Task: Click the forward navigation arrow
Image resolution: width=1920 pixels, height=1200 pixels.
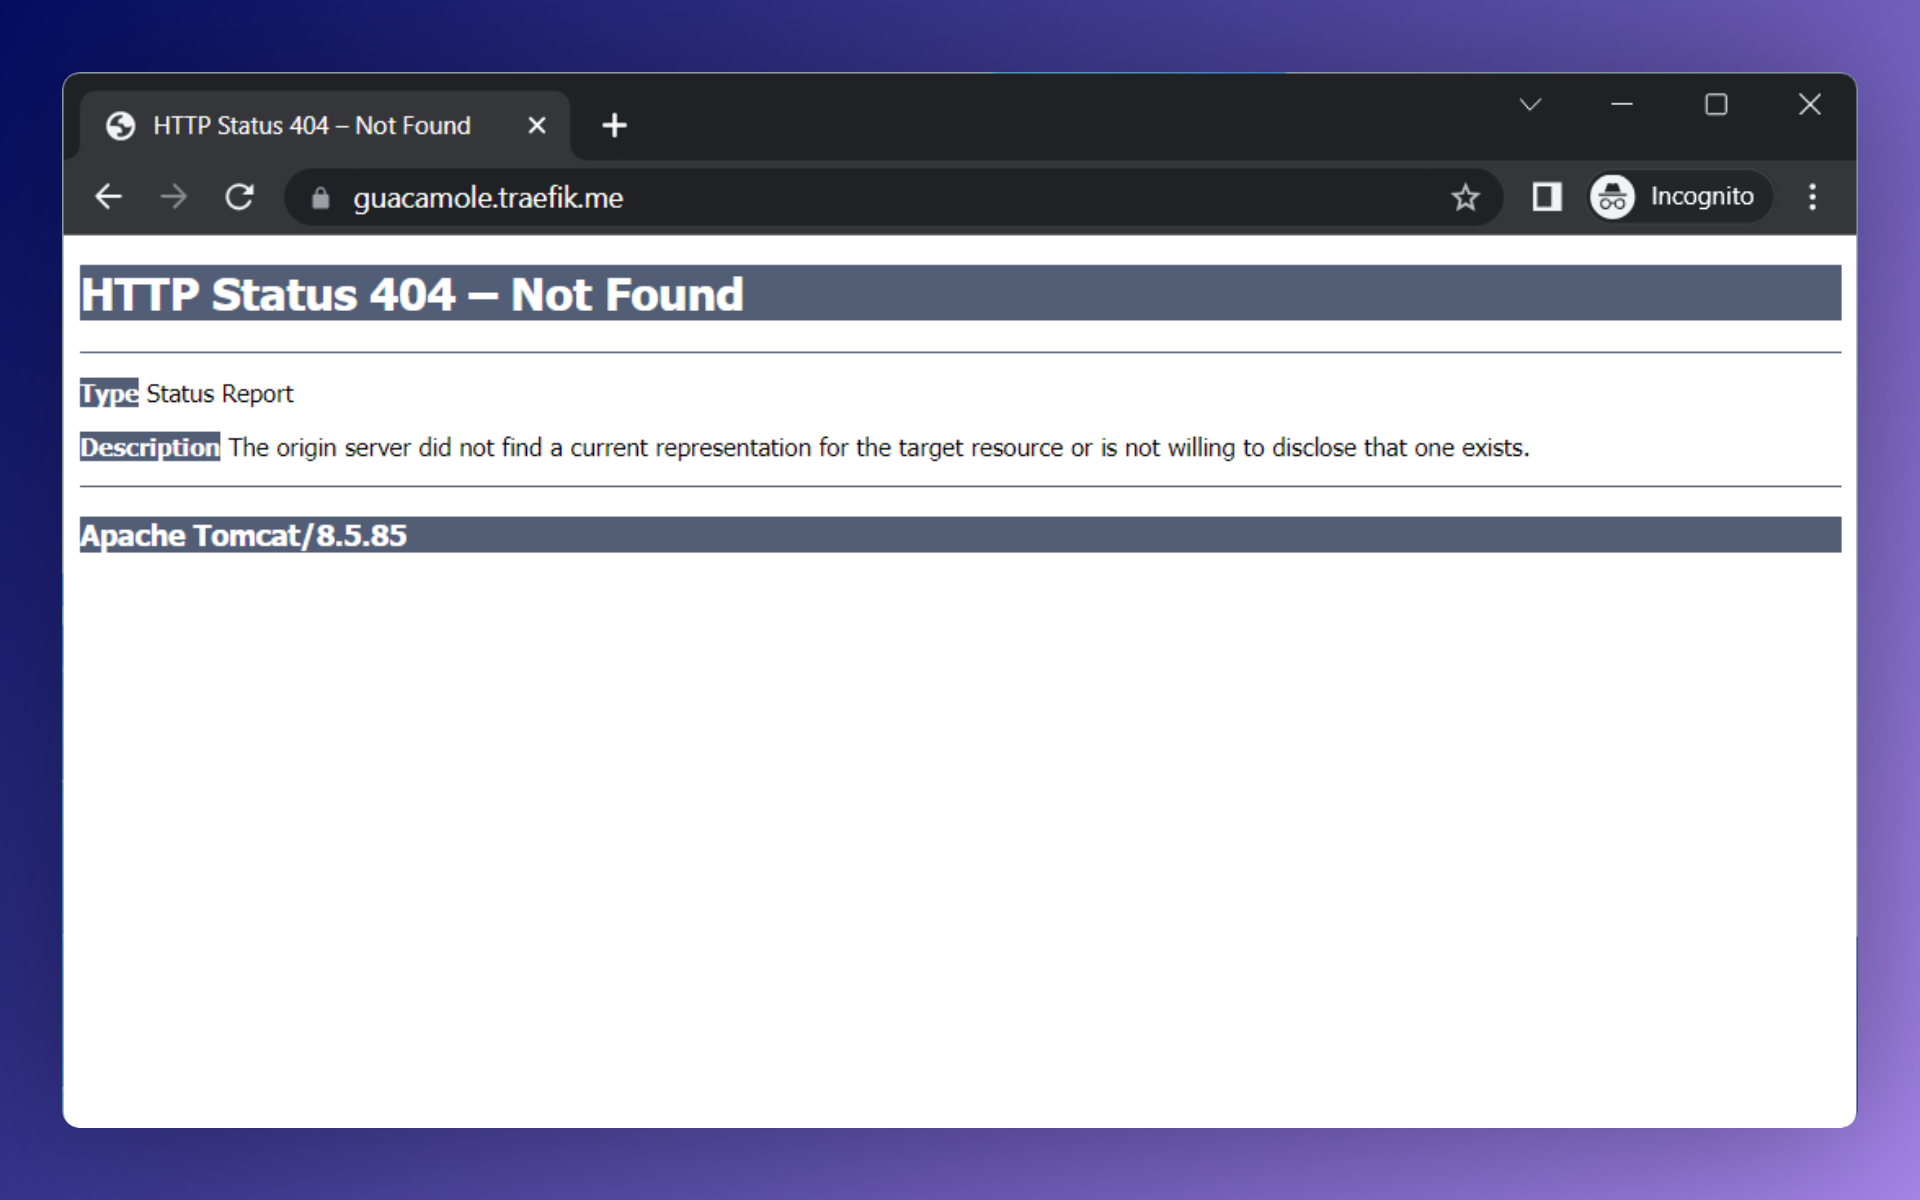Action: point(173,197)
